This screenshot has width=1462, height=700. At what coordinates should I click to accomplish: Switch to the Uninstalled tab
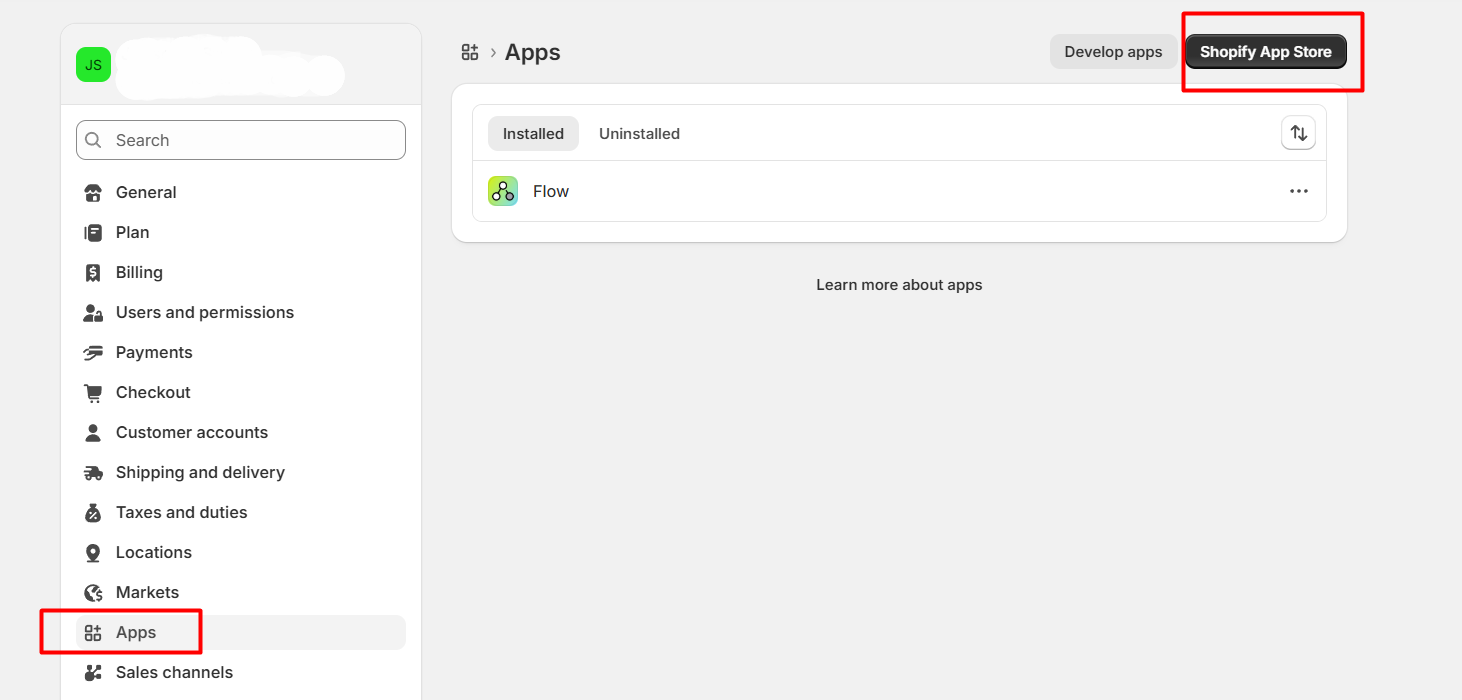click(x=639, y=134)
